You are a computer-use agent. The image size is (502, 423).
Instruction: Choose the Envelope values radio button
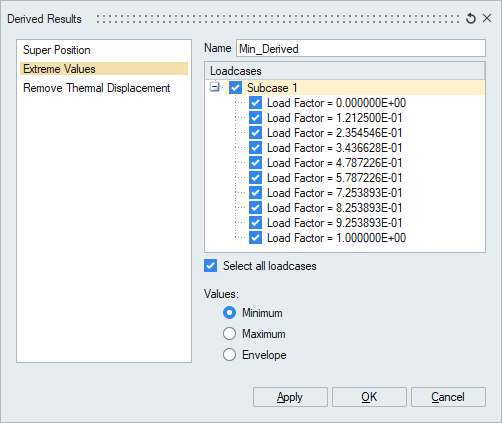tap(229, 355)
